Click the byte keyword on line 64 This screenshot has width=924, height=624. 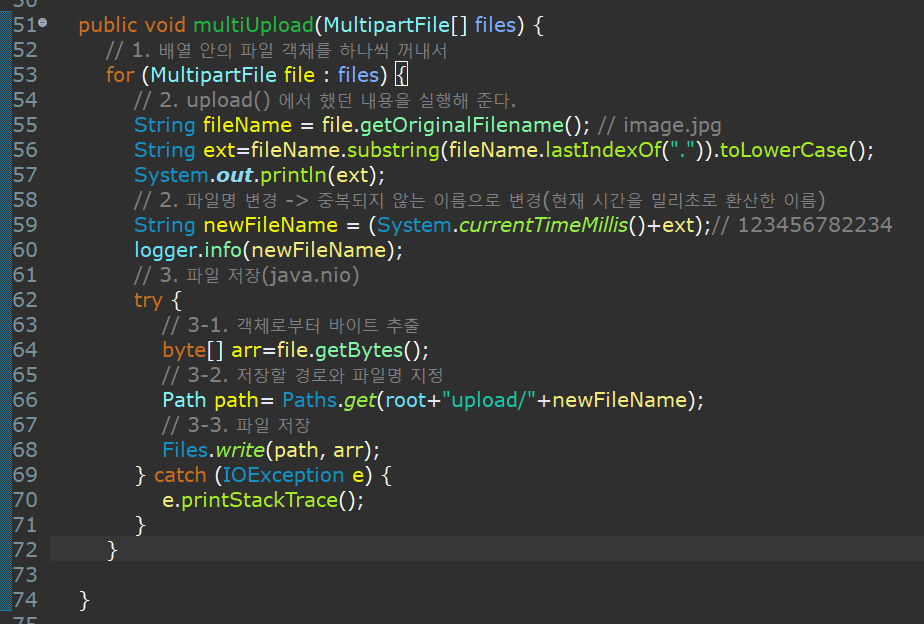pos(184,350)
